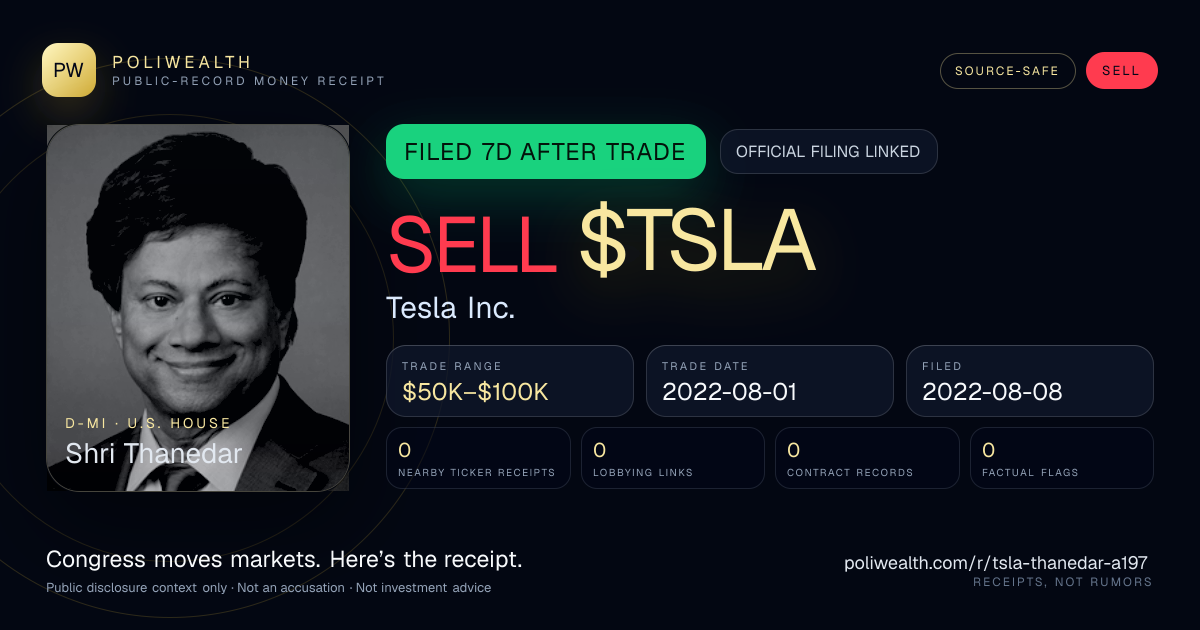Click the Shri Thanedar name label
This screenshot has height=630, width=1200.
tap(154, 454)
